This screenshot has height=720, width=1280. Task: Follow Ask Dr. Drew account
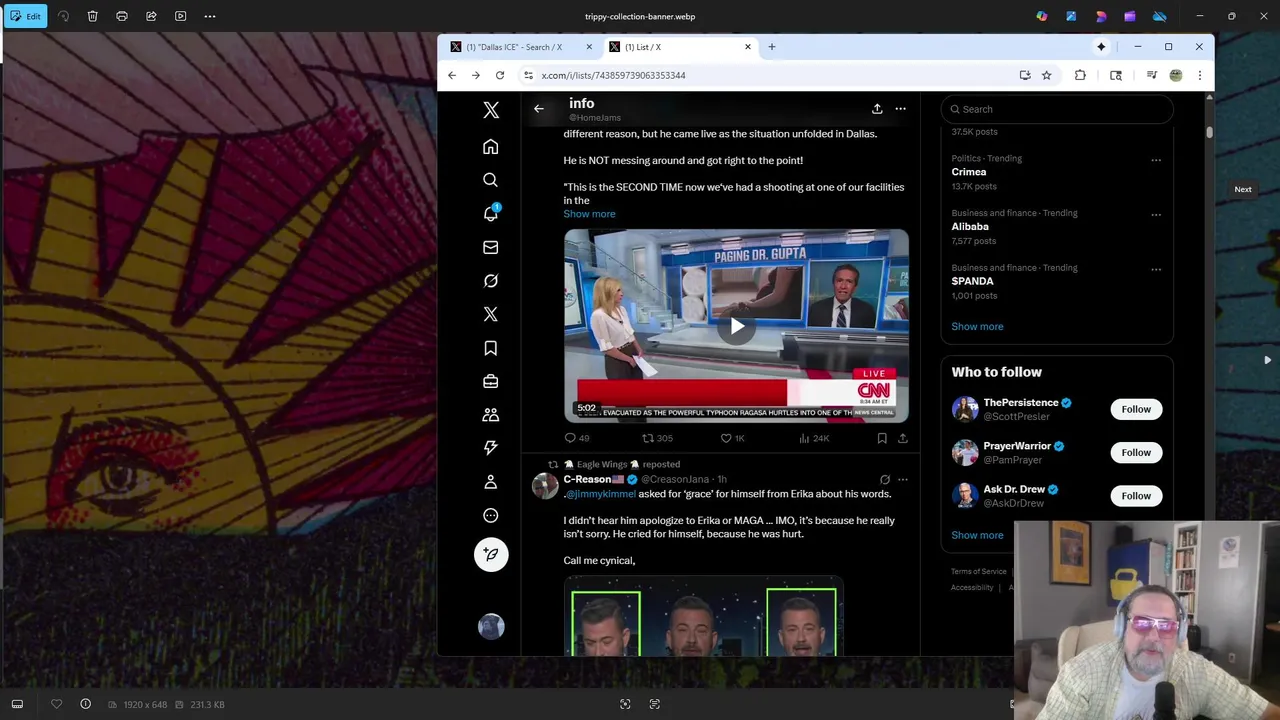[x=1136, y=496]
